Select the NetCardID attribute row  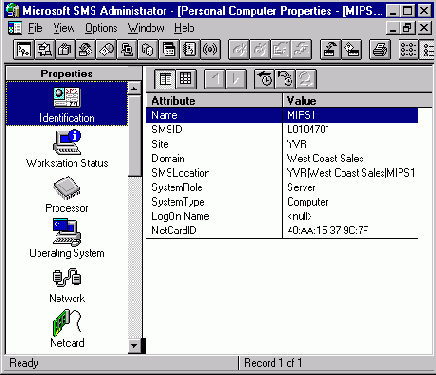282,230
